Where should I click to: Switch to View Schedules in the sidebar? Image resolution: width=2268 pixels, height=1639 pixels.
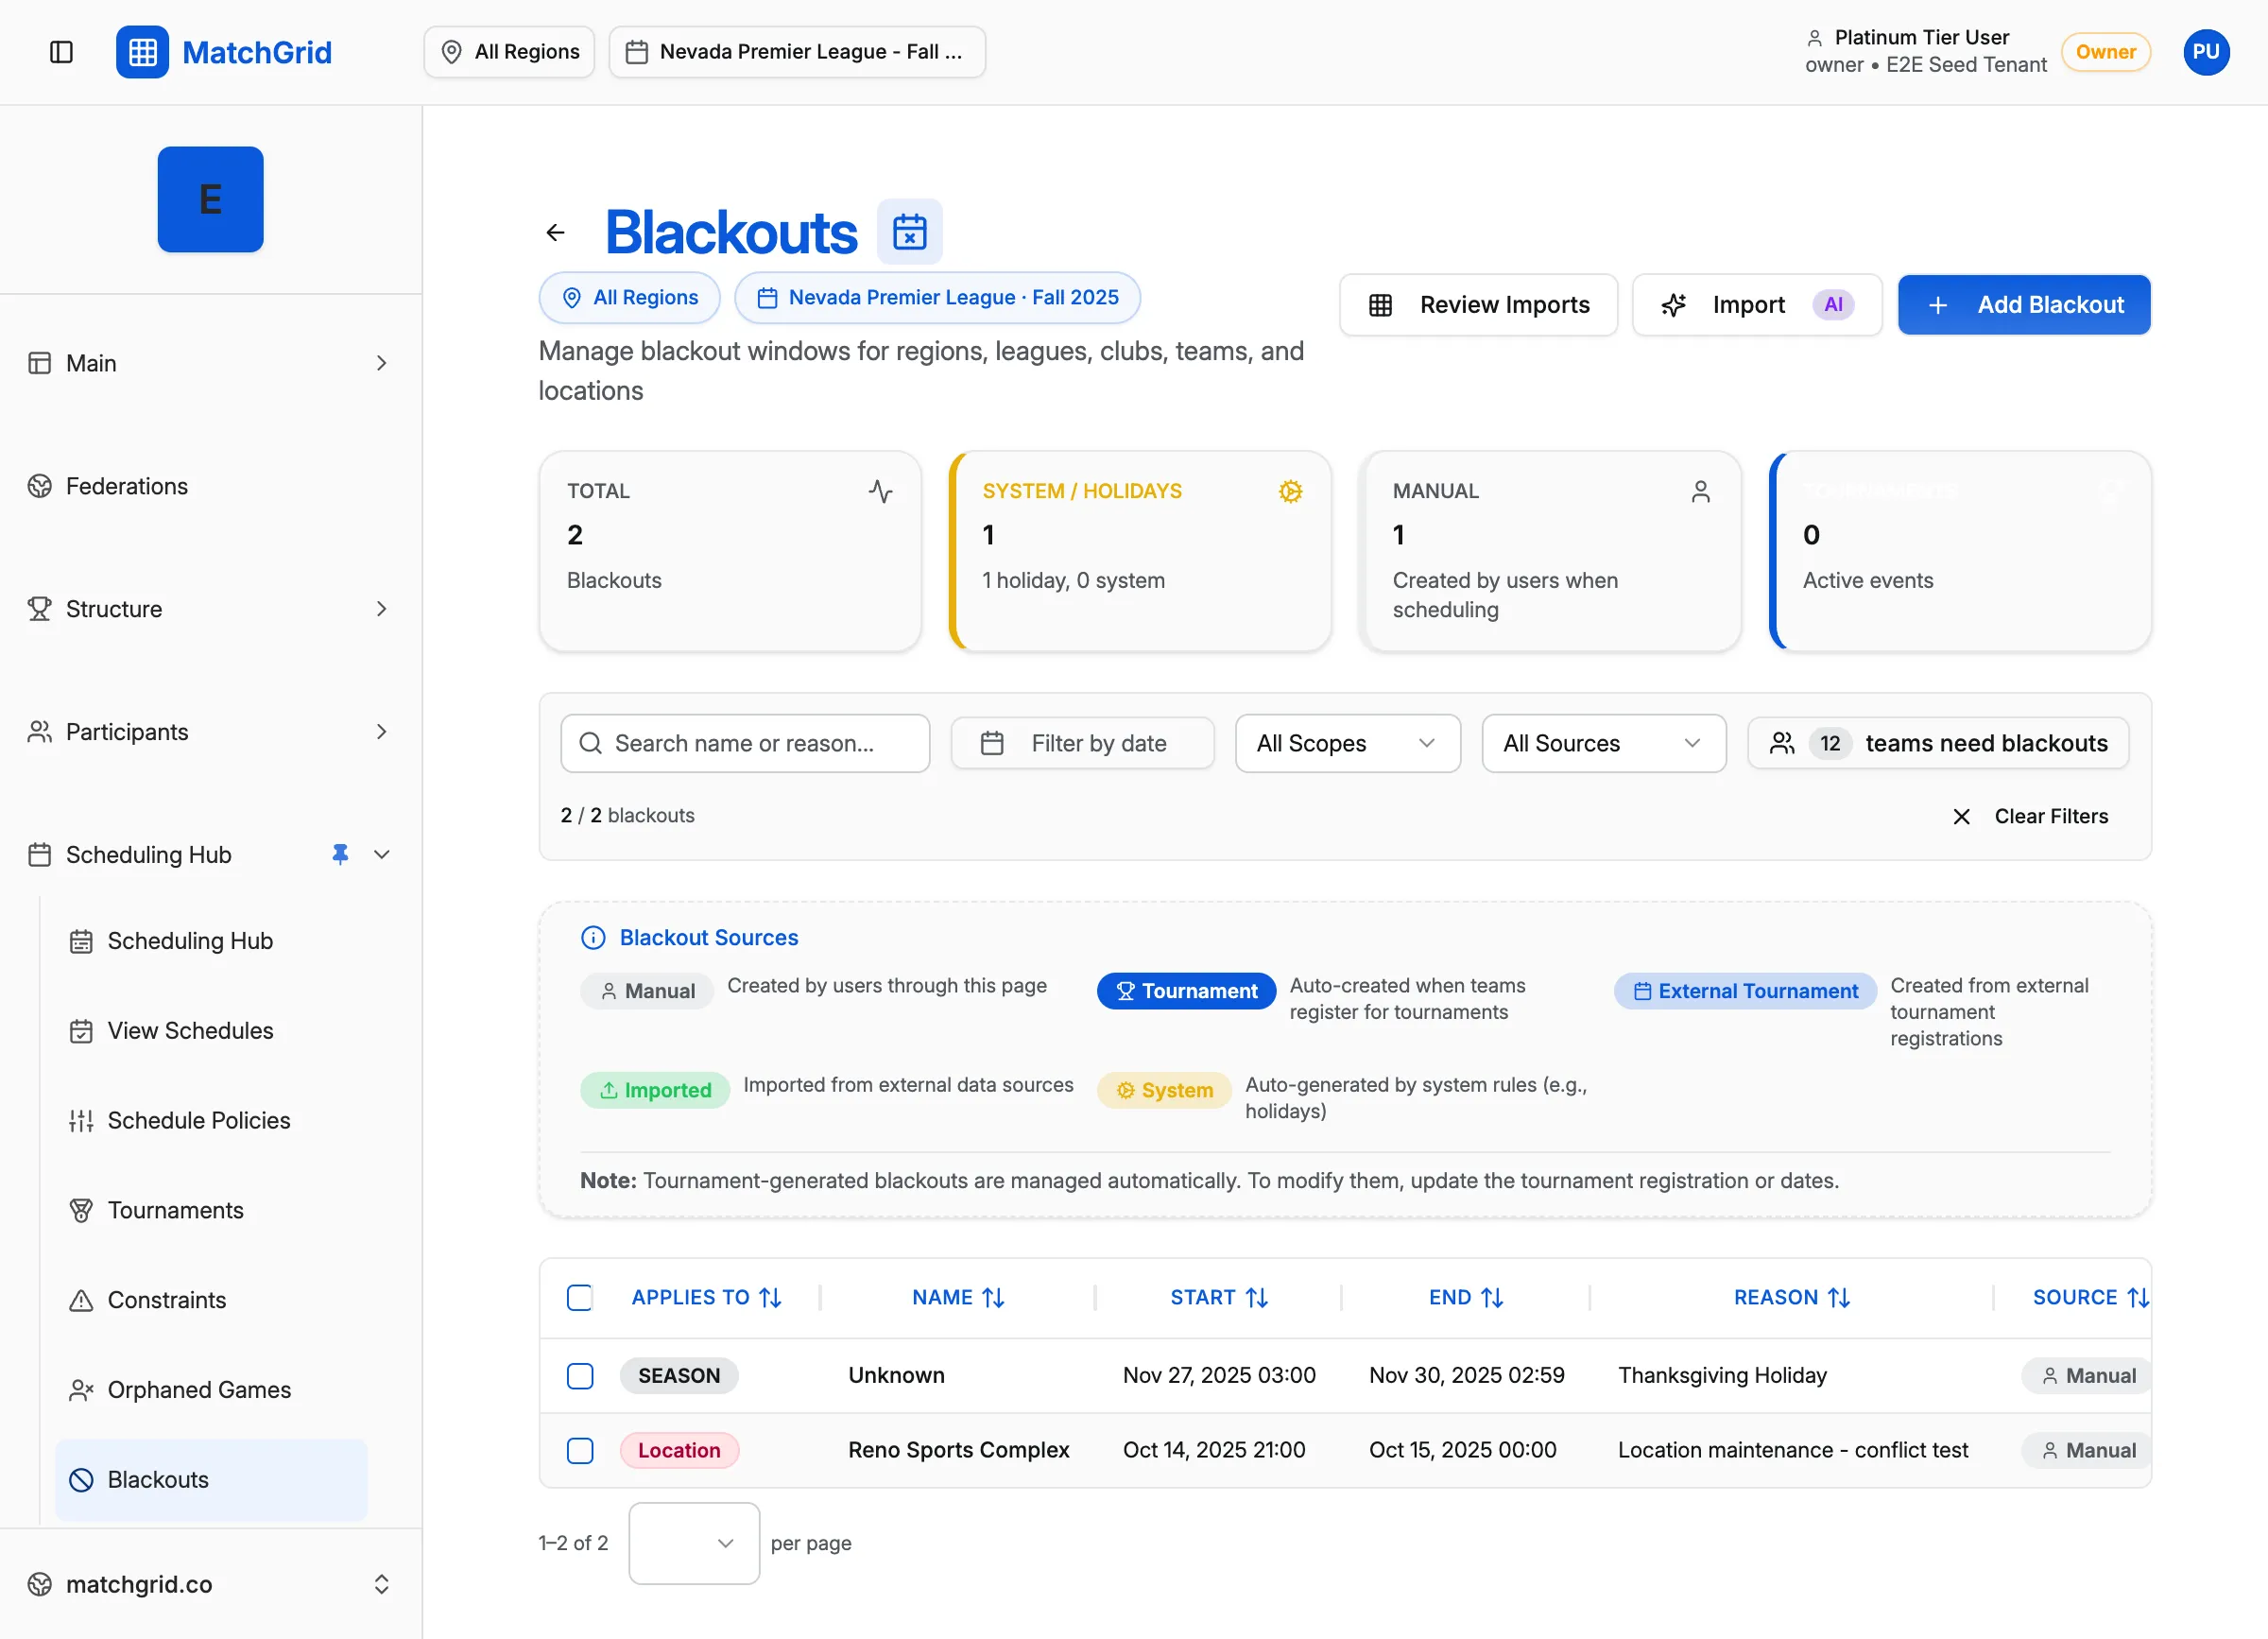[x=190, y=1030]
